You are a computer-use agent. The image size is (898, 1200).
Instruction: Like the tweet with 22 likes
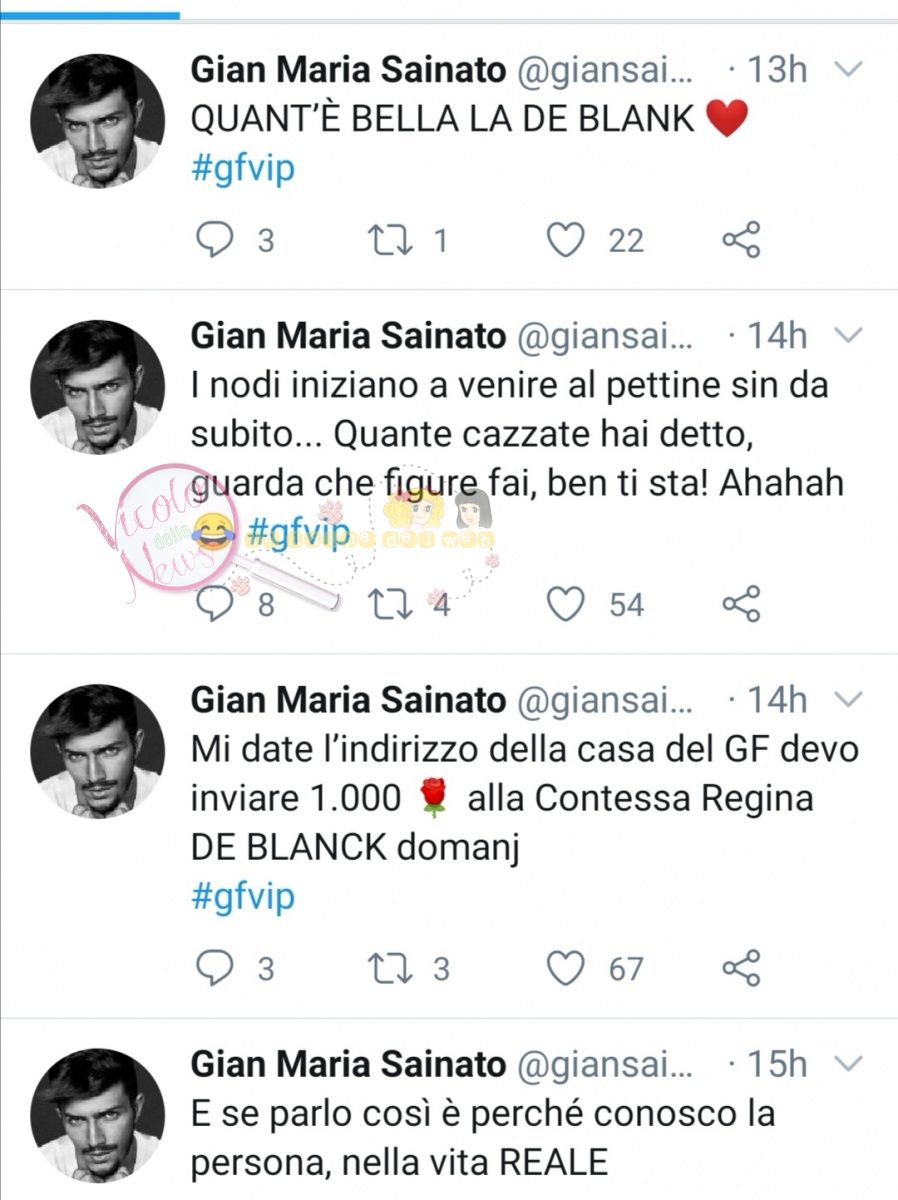[x=567, y=240]
